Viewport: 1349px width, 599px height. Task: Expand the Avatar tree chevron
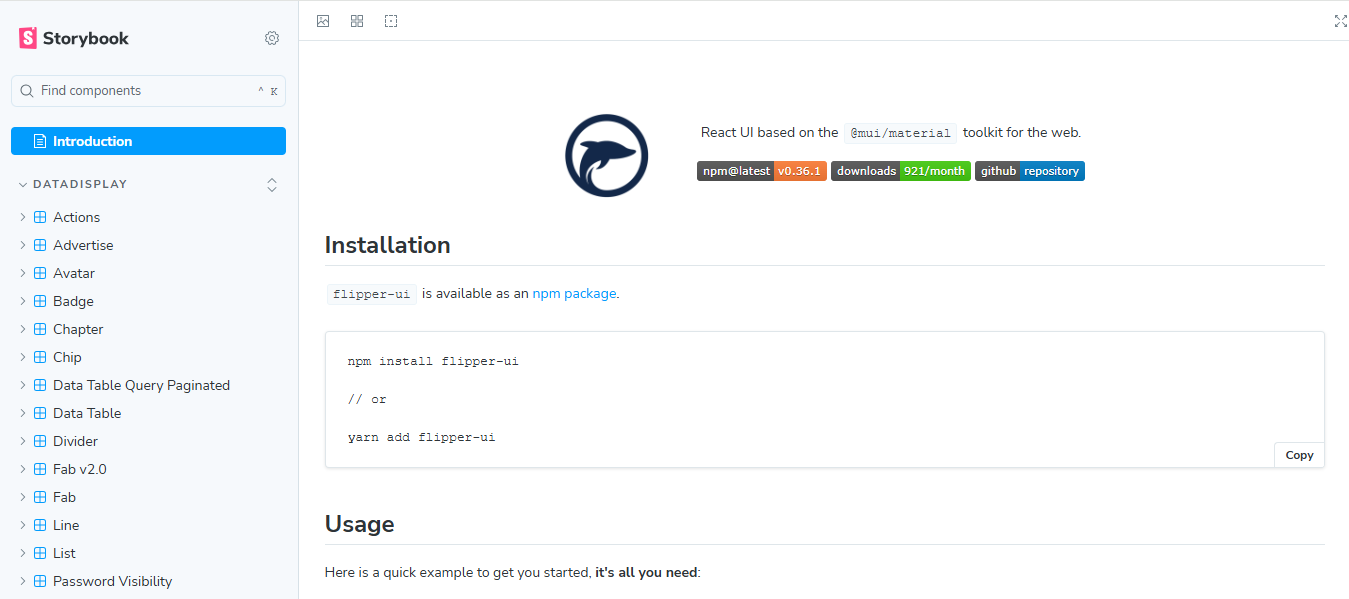22,273
